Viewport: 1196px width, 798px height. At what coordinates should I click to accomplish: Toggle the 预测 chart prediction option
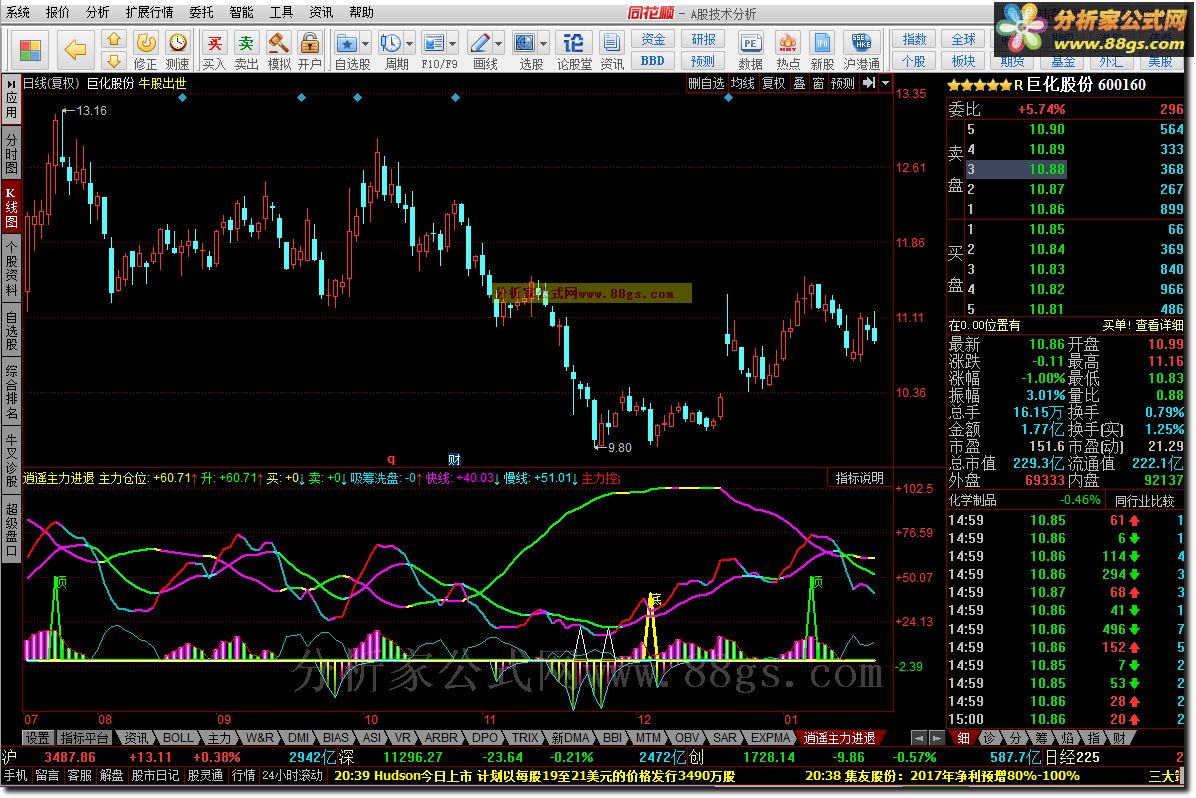[843, 83]
